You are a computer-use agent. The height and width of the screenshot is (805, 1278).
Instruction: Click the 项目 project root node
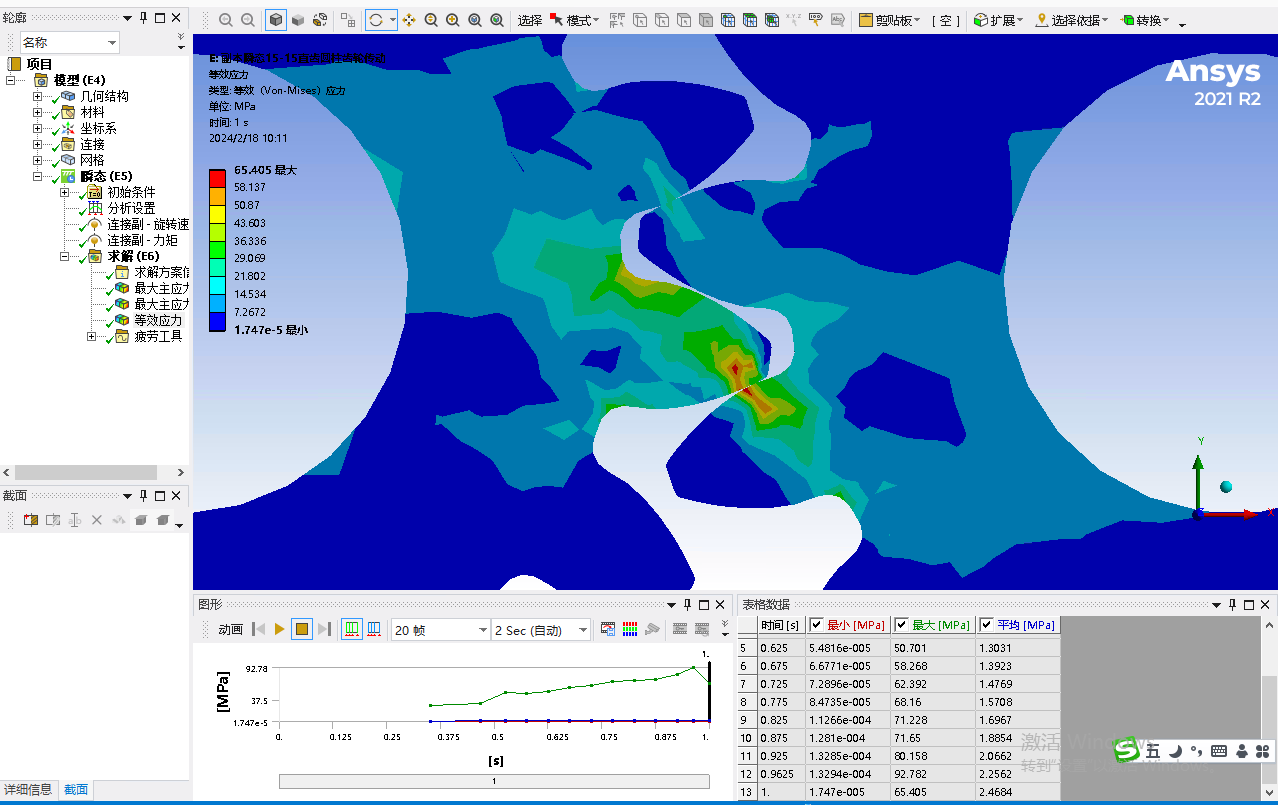click(38, 64)
